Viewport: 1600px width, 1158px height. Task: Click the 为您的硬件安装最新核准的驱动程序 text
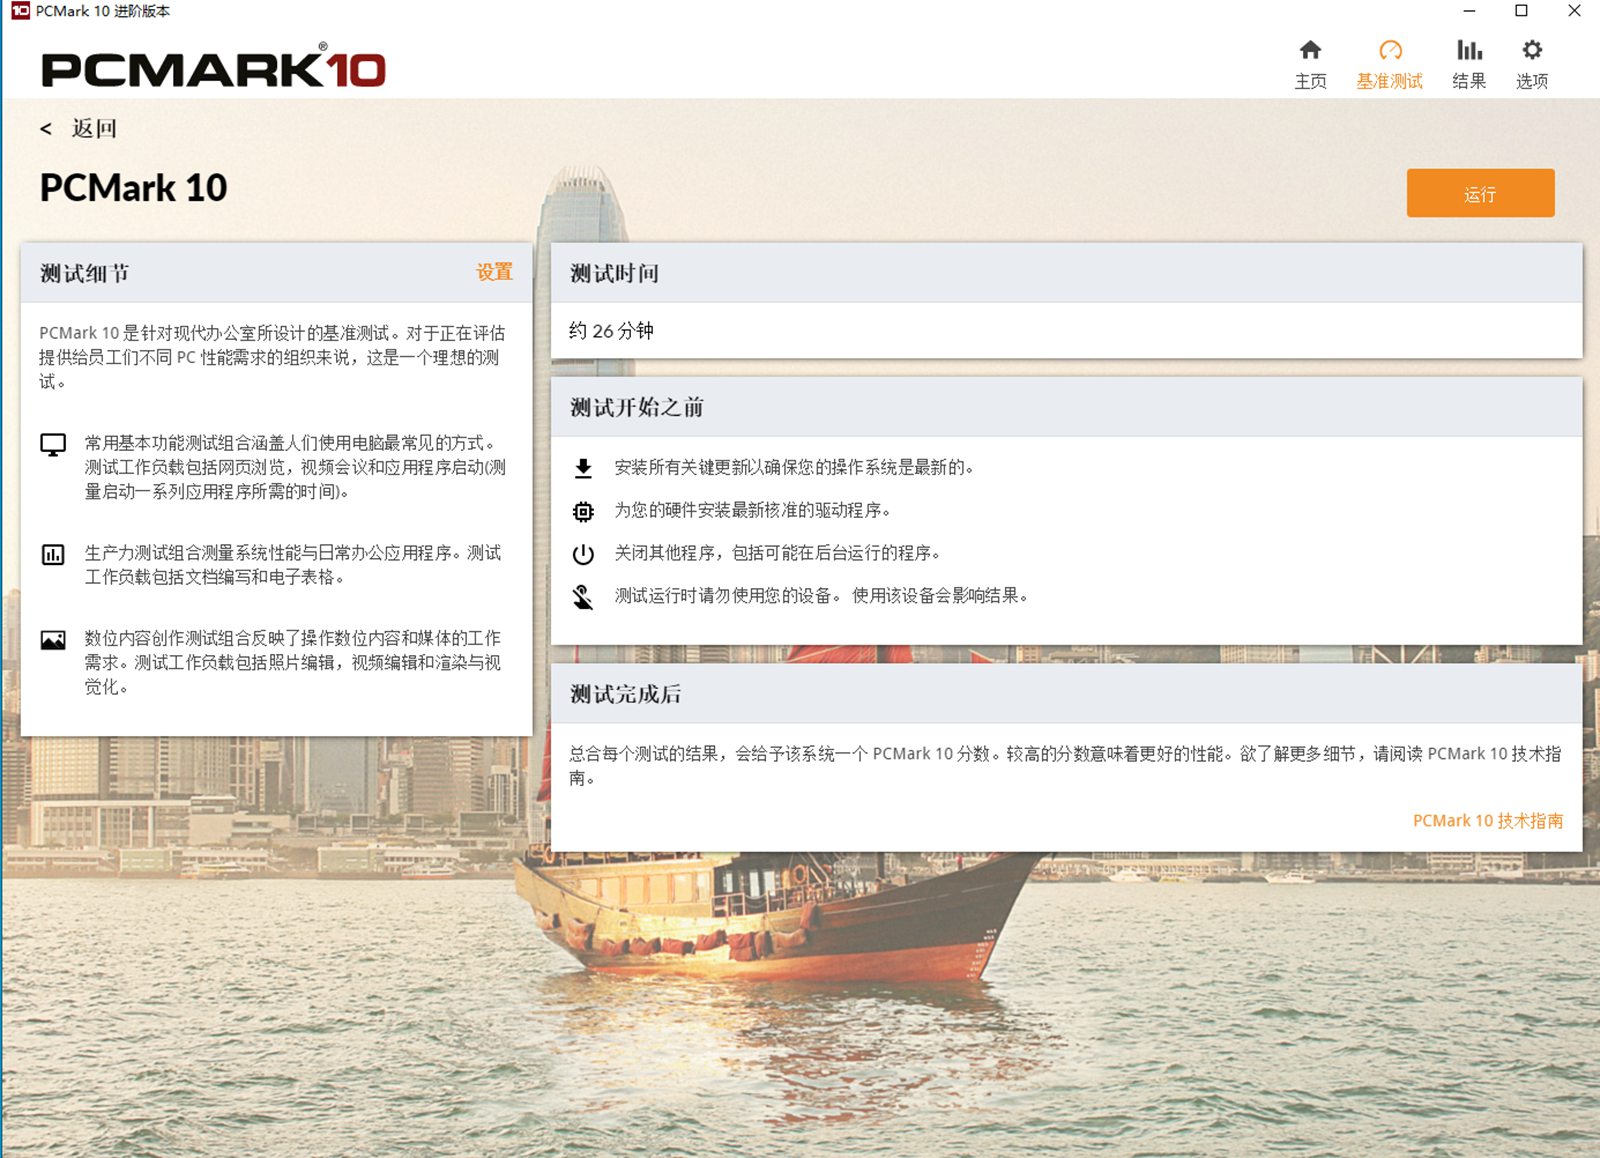point(752,511)
